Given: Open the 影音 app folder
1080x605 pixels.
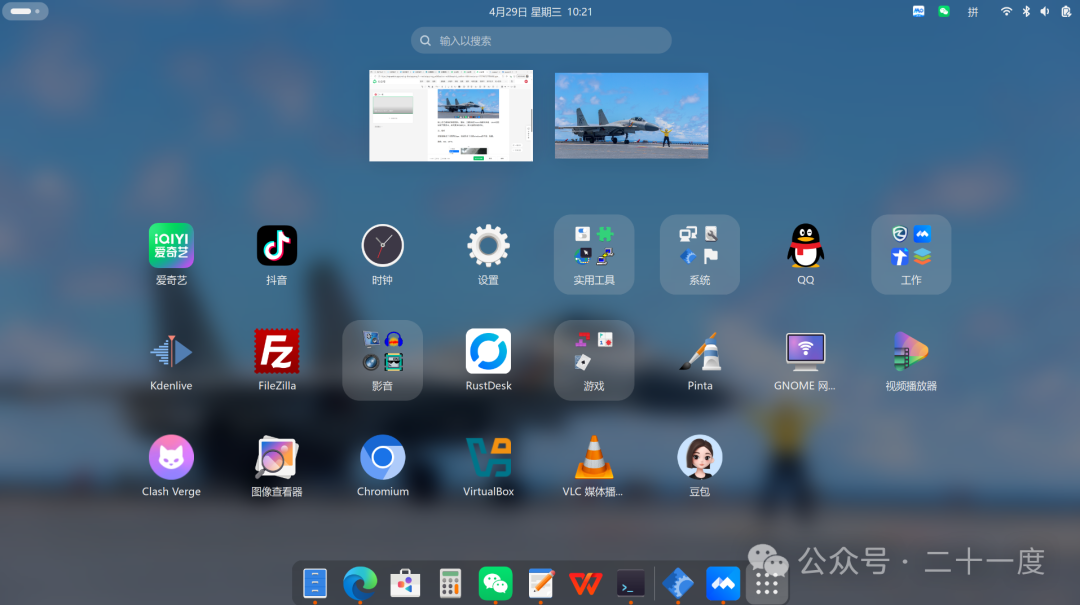Looking at the screenshot, I should (382, 360).
